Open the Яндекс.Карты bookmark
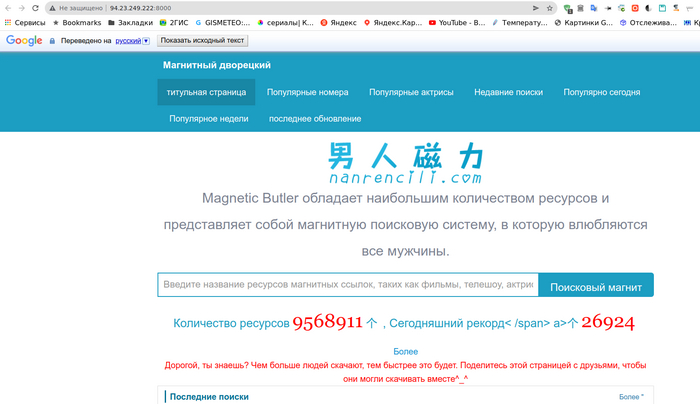 [x=393, y=22]
